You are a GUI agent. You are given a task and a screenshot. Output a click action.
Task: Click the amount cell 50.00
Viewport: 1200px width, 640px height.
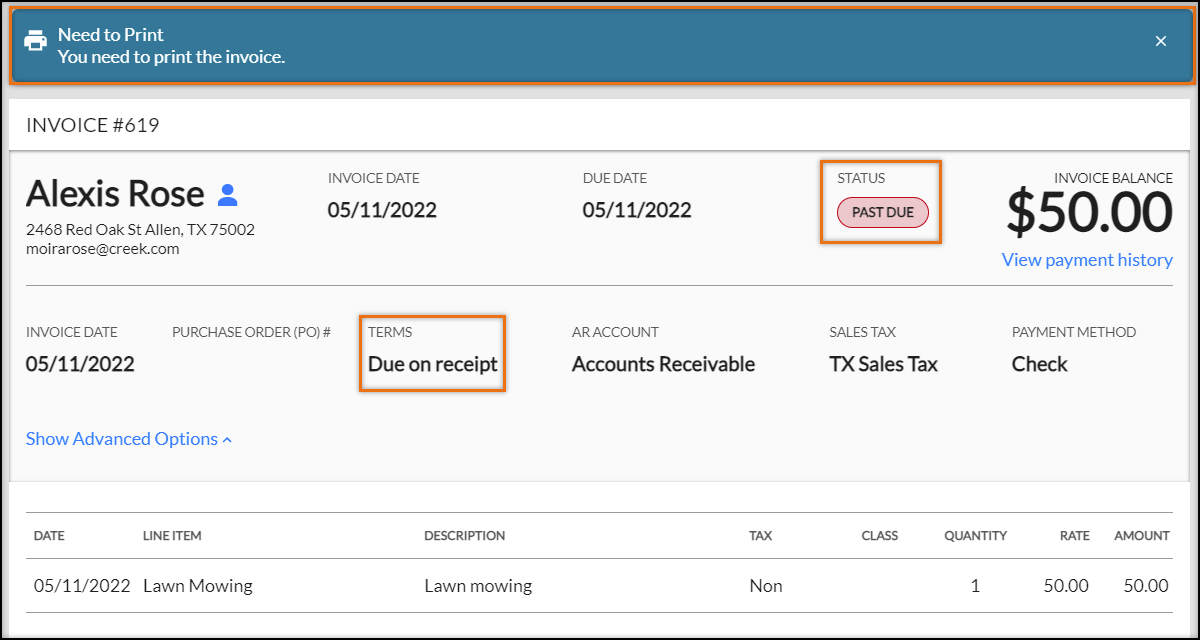point(1146,586)
